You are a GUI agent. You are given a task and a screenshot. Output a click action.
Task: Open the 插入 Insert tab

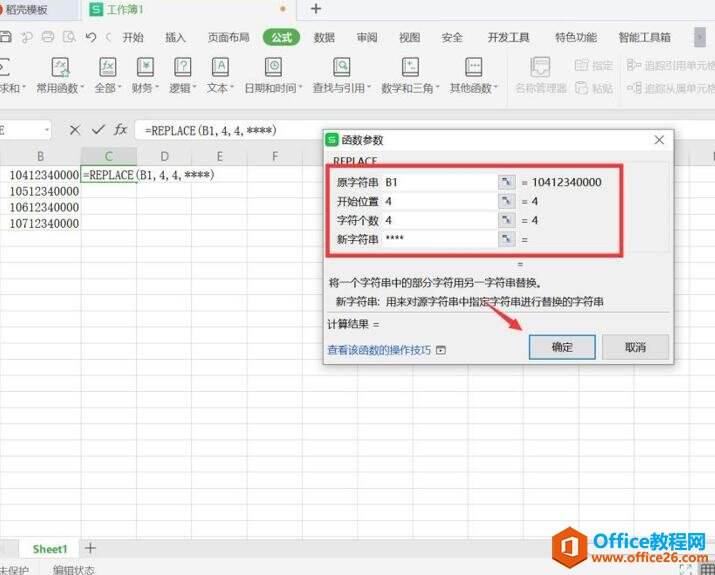coord(175,37)
